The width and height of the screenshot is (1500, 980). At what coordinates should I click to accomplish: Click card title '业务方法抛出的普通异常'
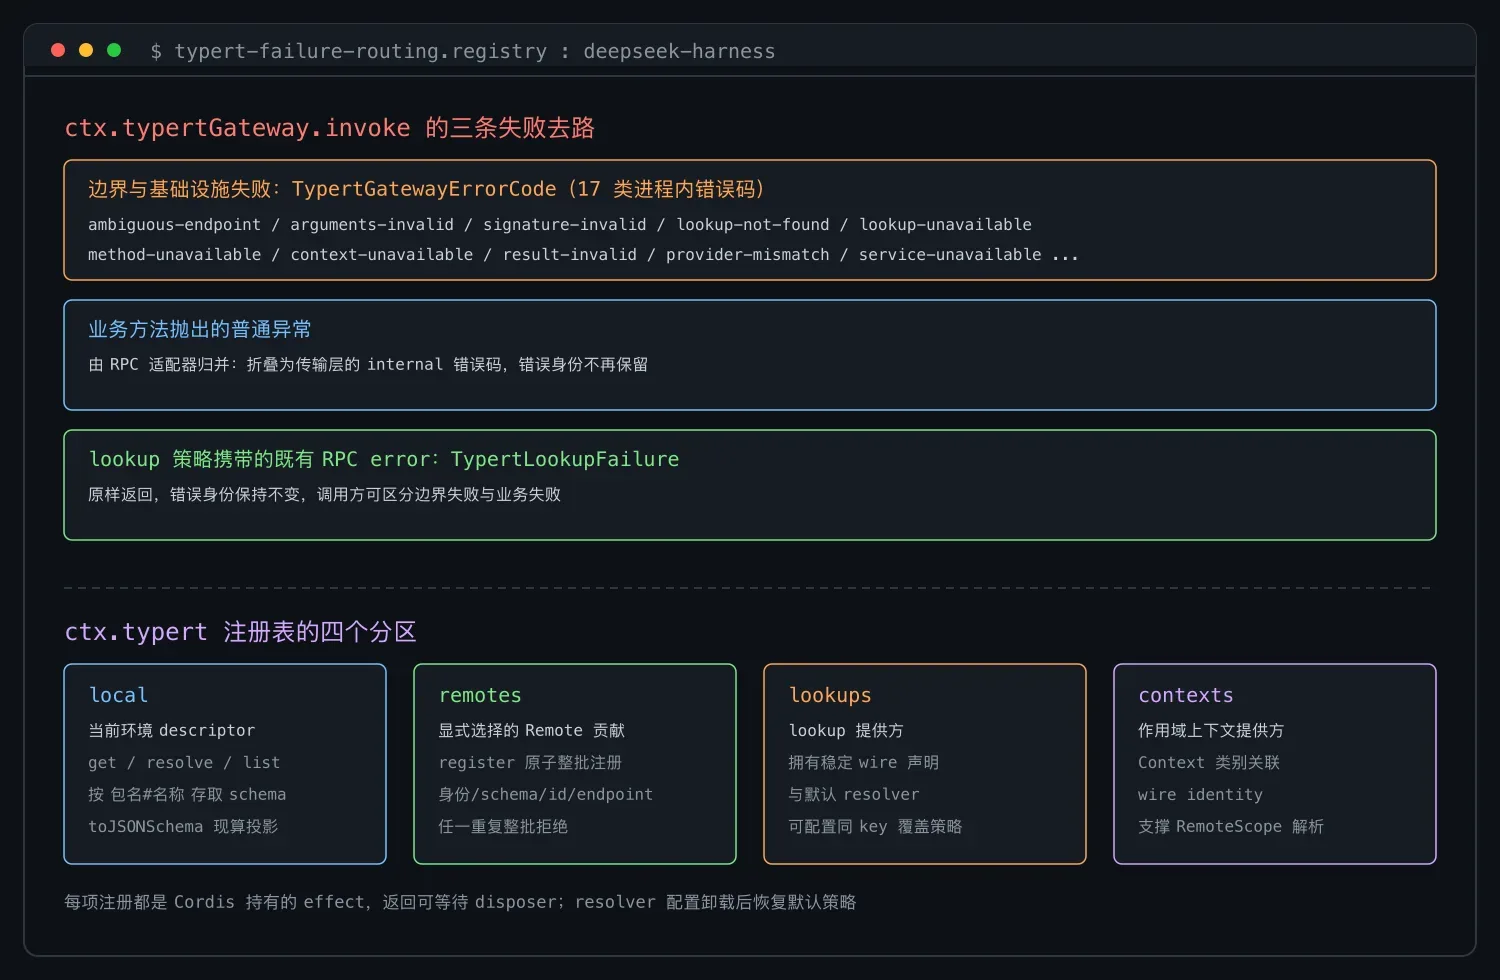pyautogui.click(x=200, y=329)
